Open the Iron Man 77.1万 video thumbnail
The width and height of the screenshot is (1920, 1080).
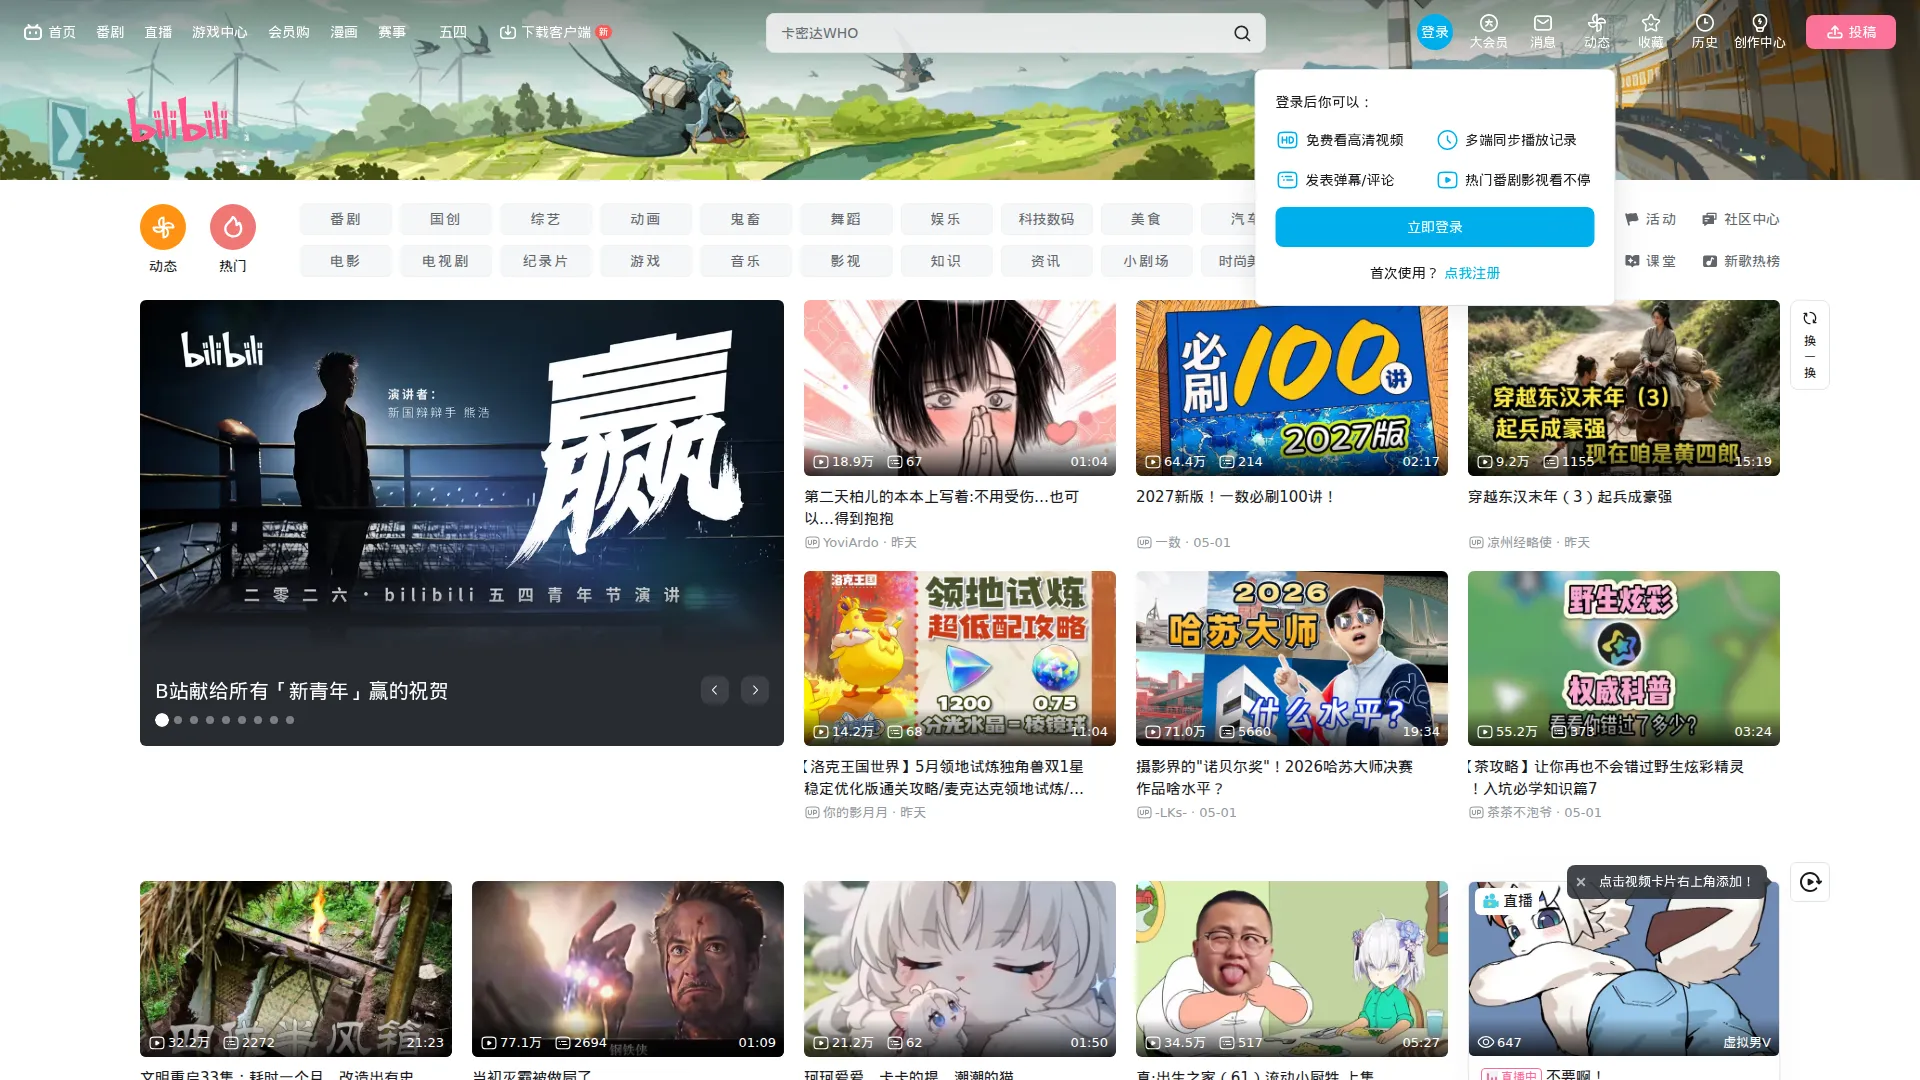[x=627, y=969]
